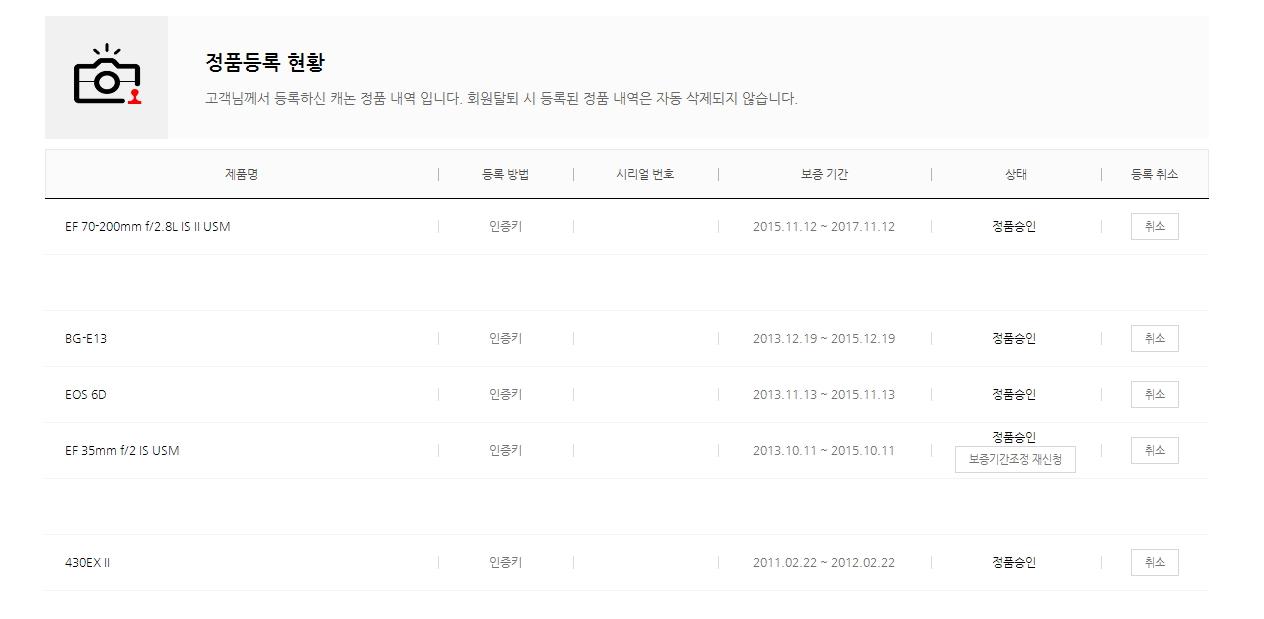
Task: Cancel registration for EF 70-200mm f/2.8L lens
Action: [1154, 227]
